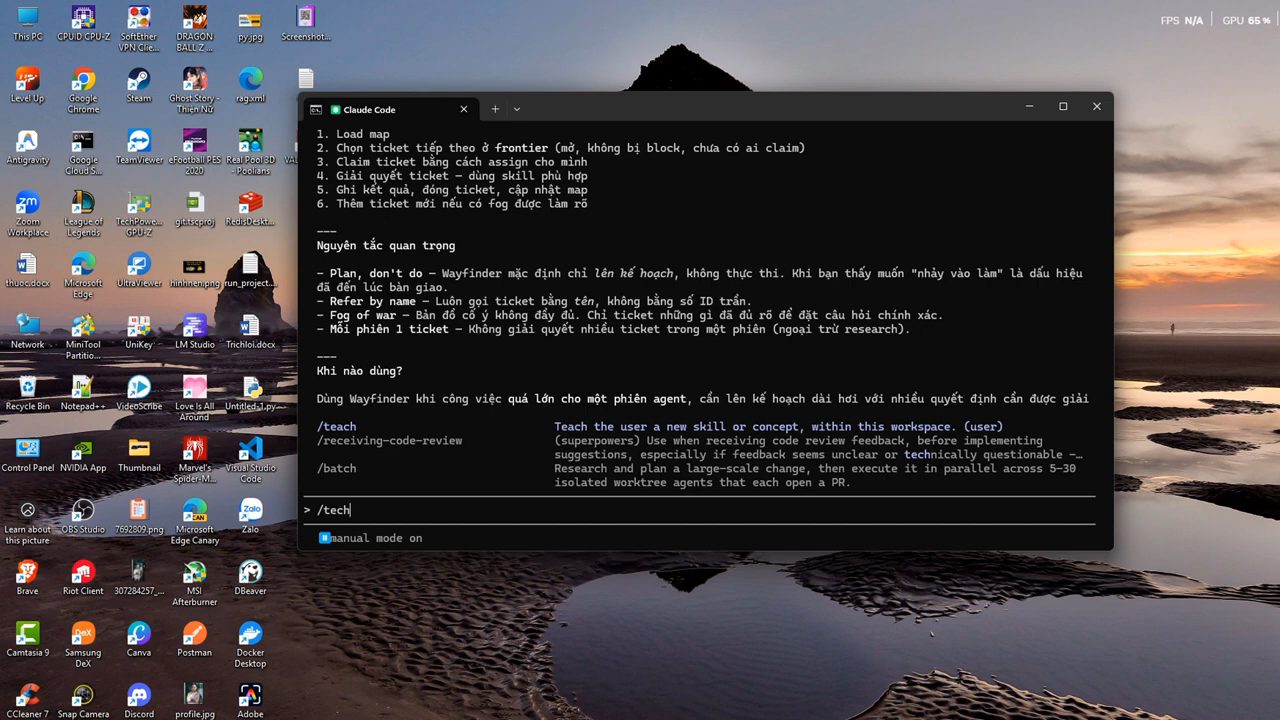Viewport: 1280px width, 720px height.
Task: Select the Notepad++ desktop icon
Action: click(83, 393)
